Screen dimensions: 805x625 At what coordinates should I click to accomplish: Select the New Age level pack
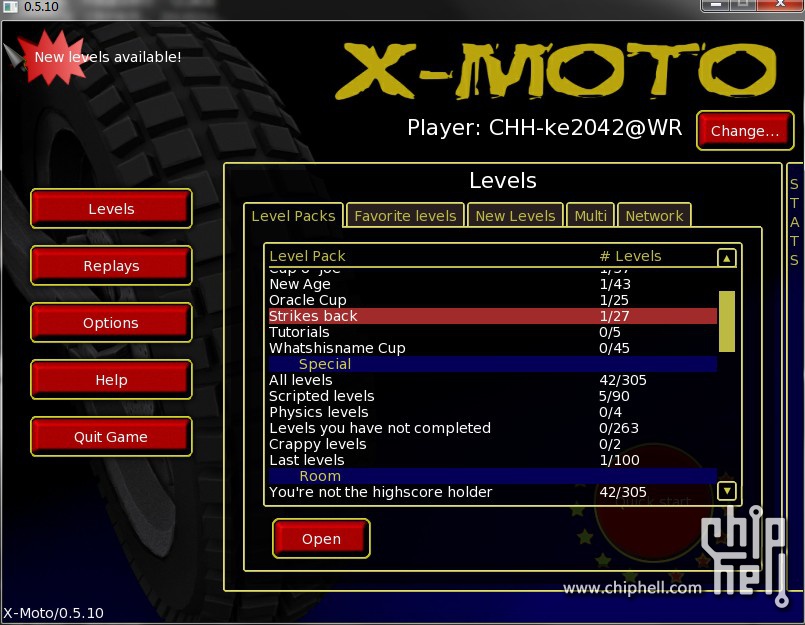[493, 284]
